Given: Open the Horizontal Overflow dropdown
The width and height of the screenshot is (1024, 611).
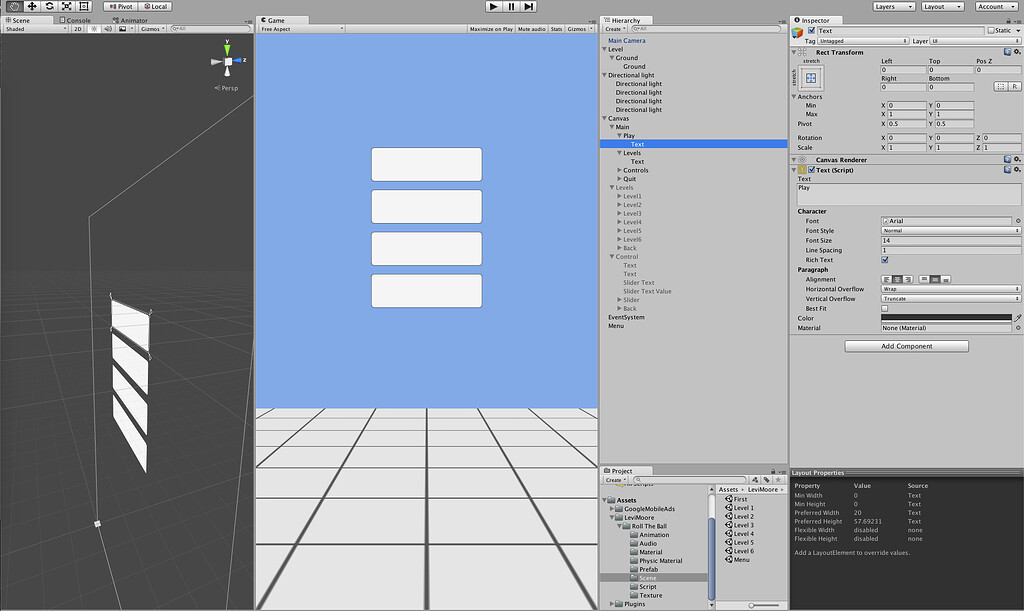Looking at the screenshot, I should tap(948, 289).
